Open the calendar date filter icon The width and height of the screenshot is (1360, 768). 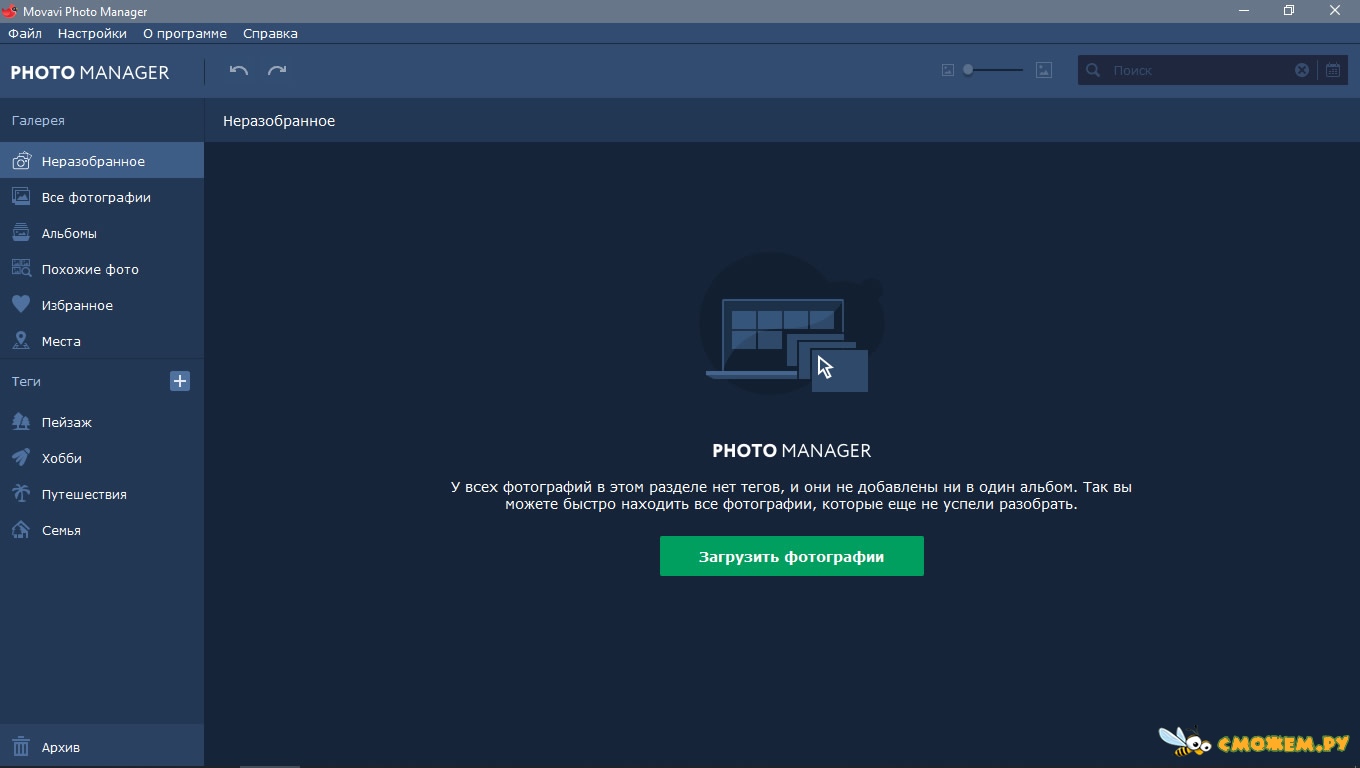click(x=1333, y=70)
